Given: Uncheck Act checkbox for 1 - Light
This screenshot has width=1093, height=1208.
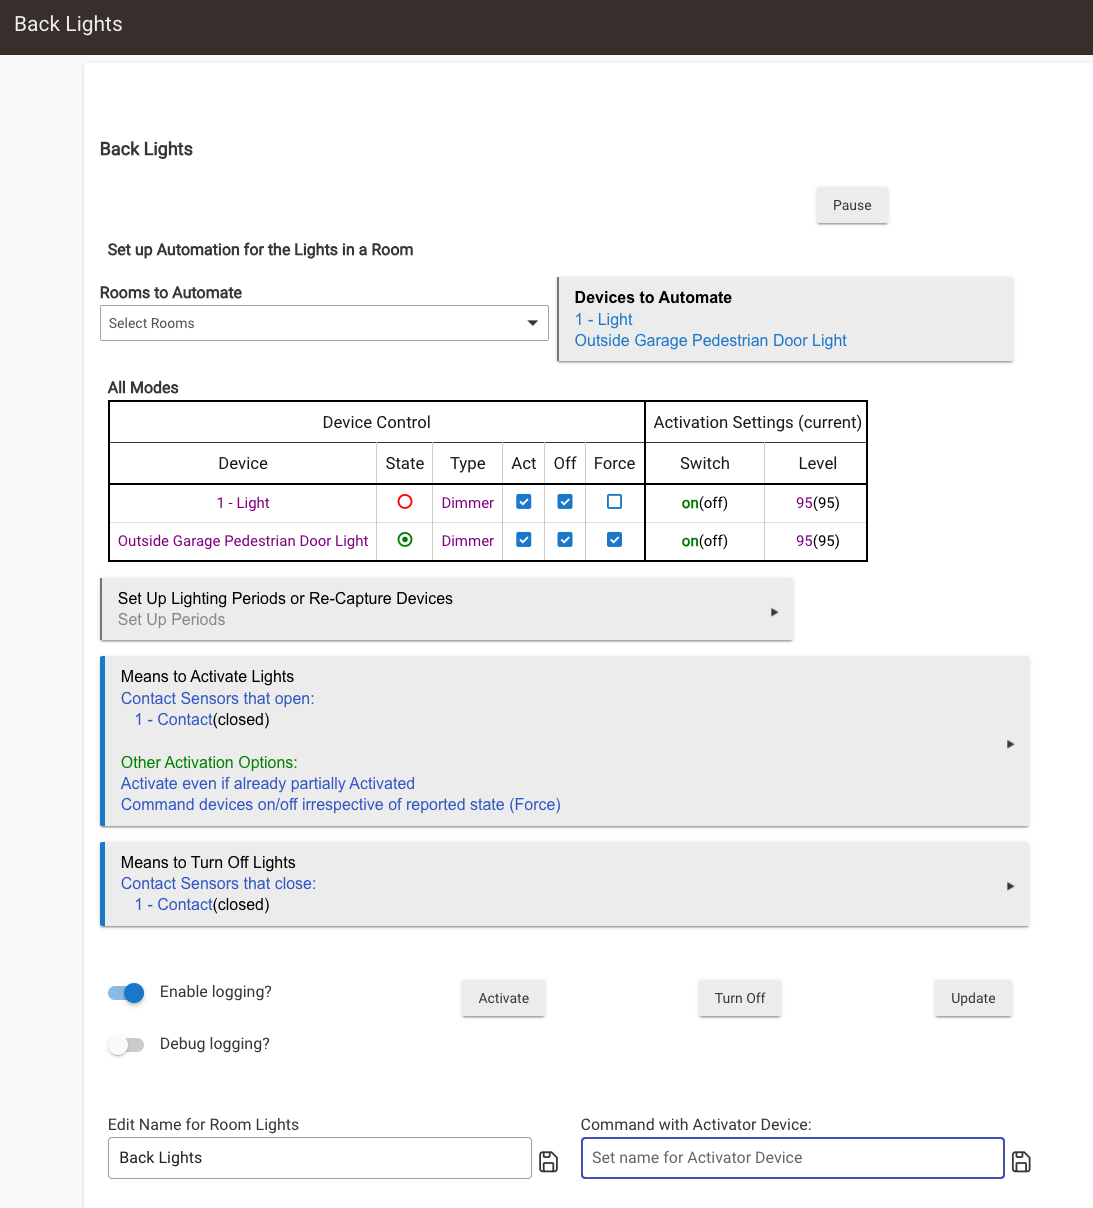Looking at the screenshot, I should click(x=524, y=502).
